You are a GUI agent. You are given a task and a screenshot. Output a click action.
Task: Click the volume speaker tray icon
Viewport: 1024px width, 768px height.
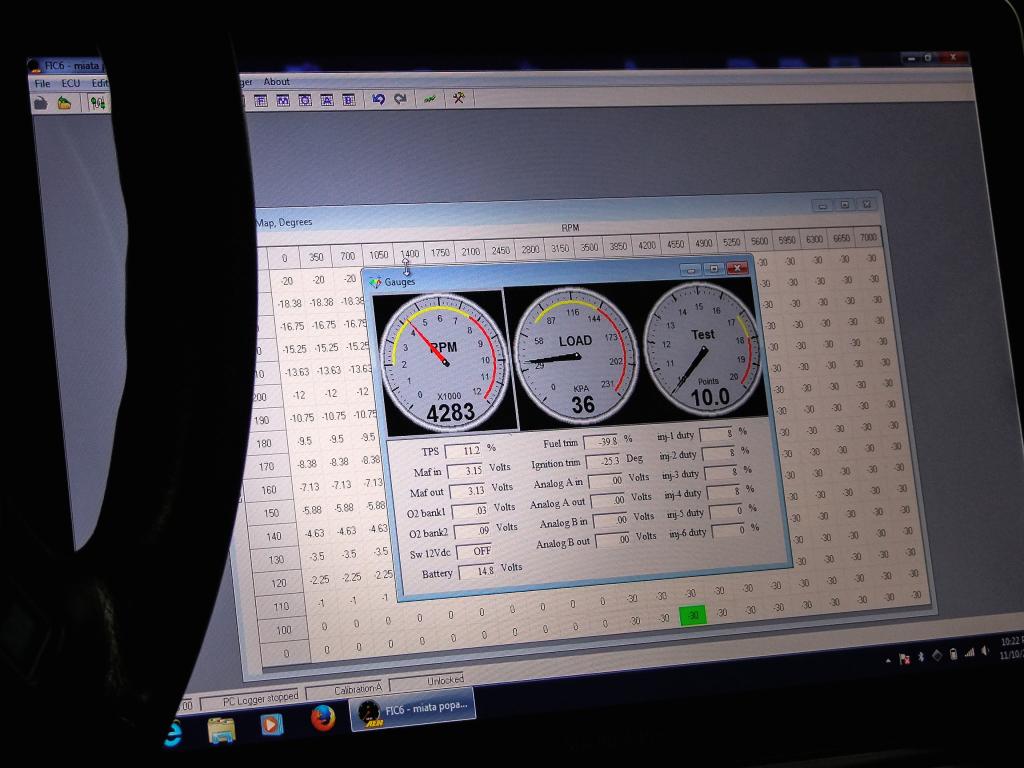[985, 650]
